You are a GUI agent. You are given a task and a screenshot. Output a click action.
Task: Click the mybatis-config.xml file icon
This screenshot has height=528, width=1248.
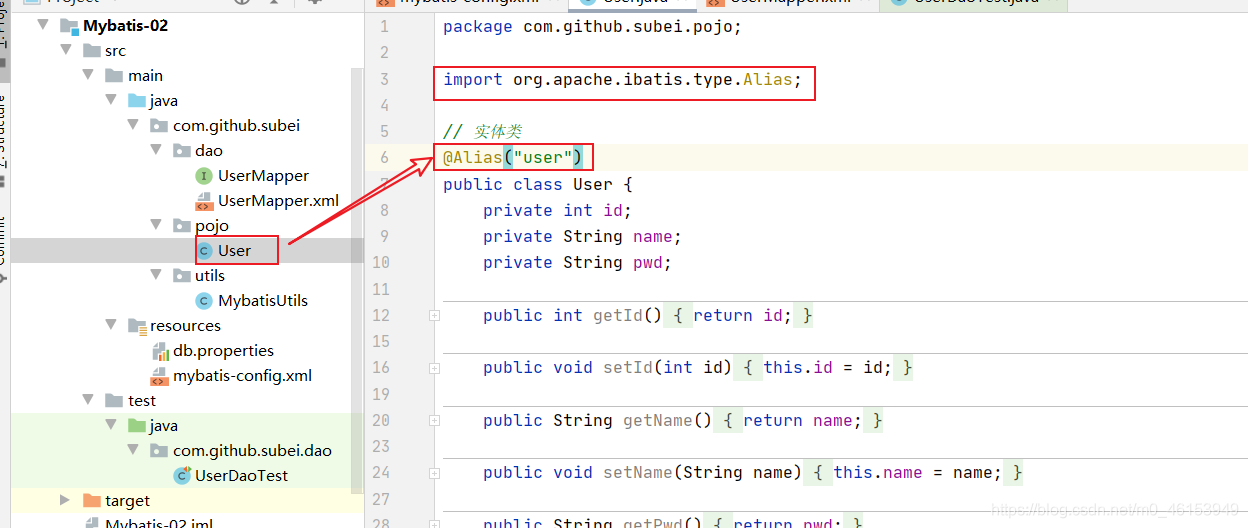coord(160,376)
